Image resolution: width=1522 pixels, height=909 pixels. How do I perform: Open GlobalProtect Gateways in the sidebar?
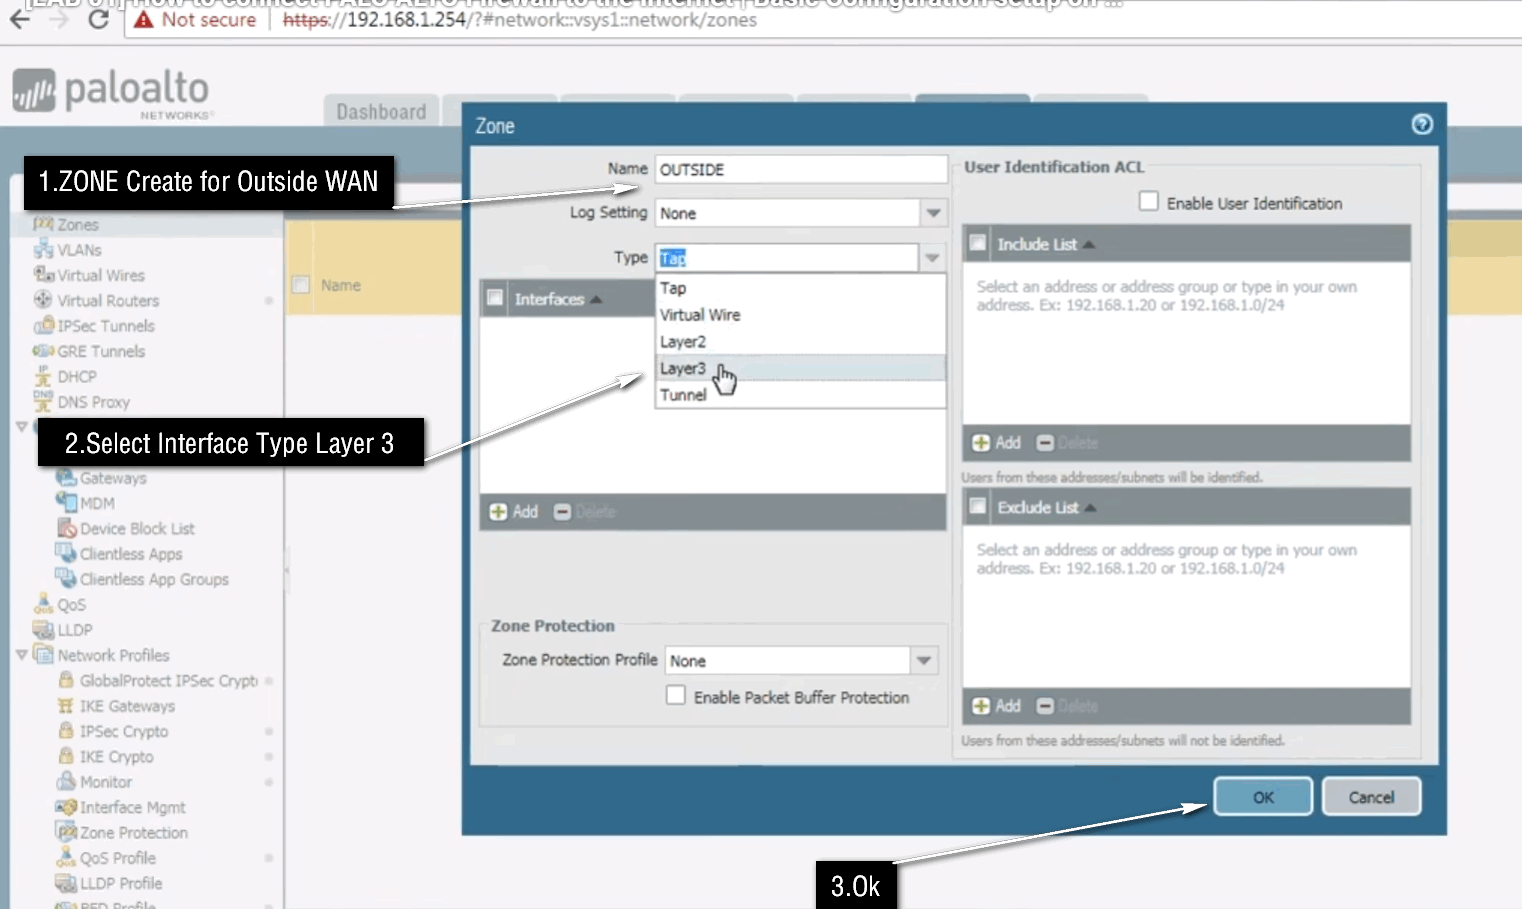(113, 478)
